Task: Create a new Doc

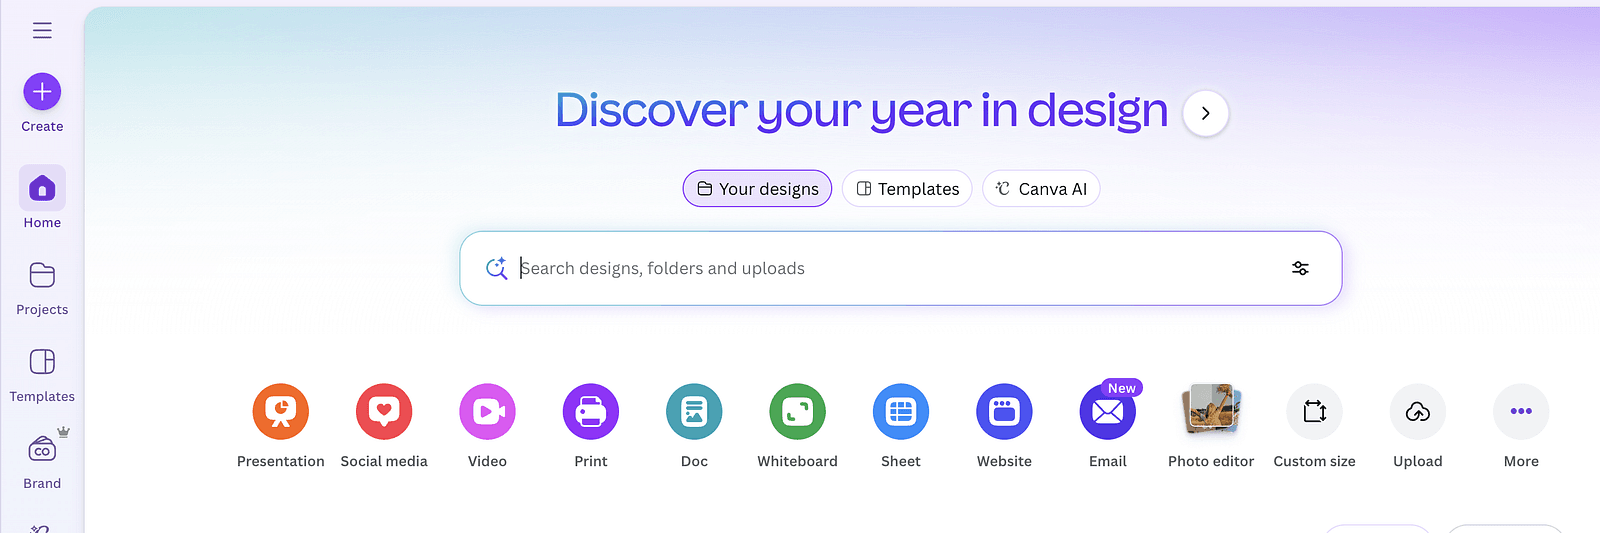Action: [x=694, y=412]
